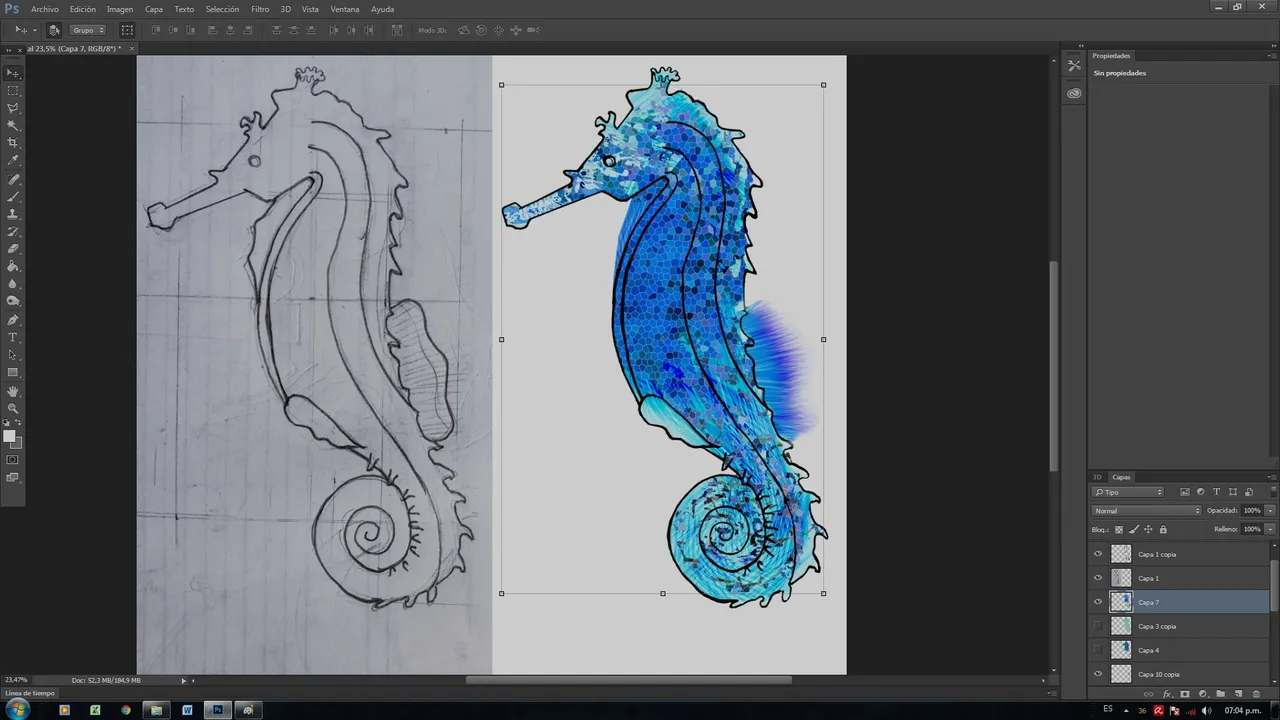Select the Horizontal Type tool
Screen dimensions: 1280x720
tap(13, 338)
